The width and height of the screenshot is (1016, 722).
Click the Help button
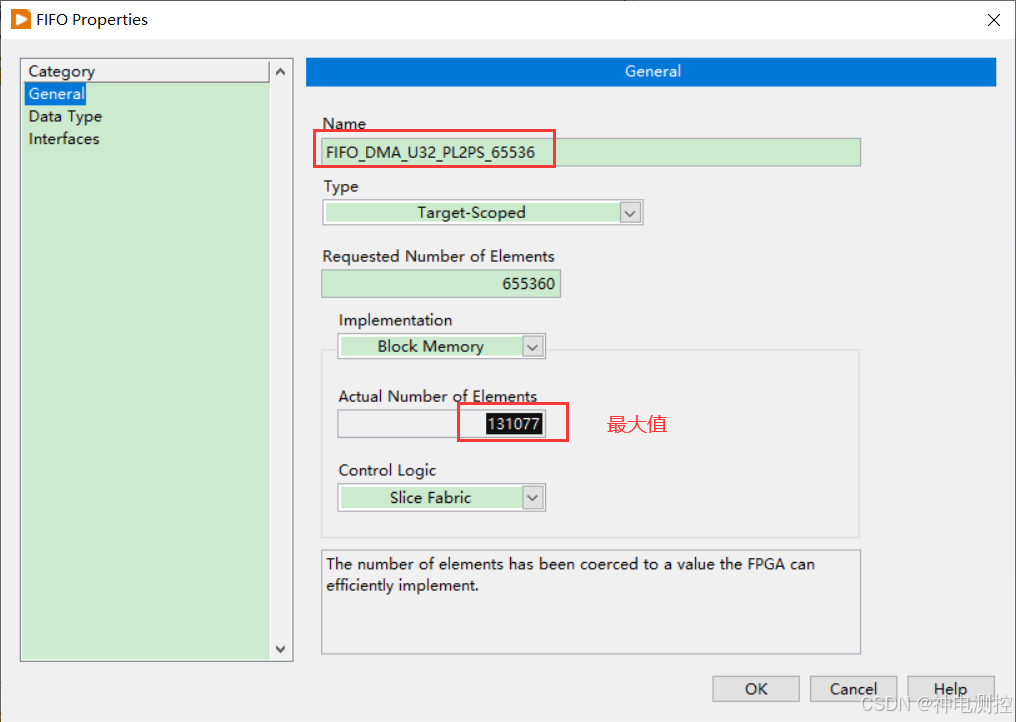951,688
